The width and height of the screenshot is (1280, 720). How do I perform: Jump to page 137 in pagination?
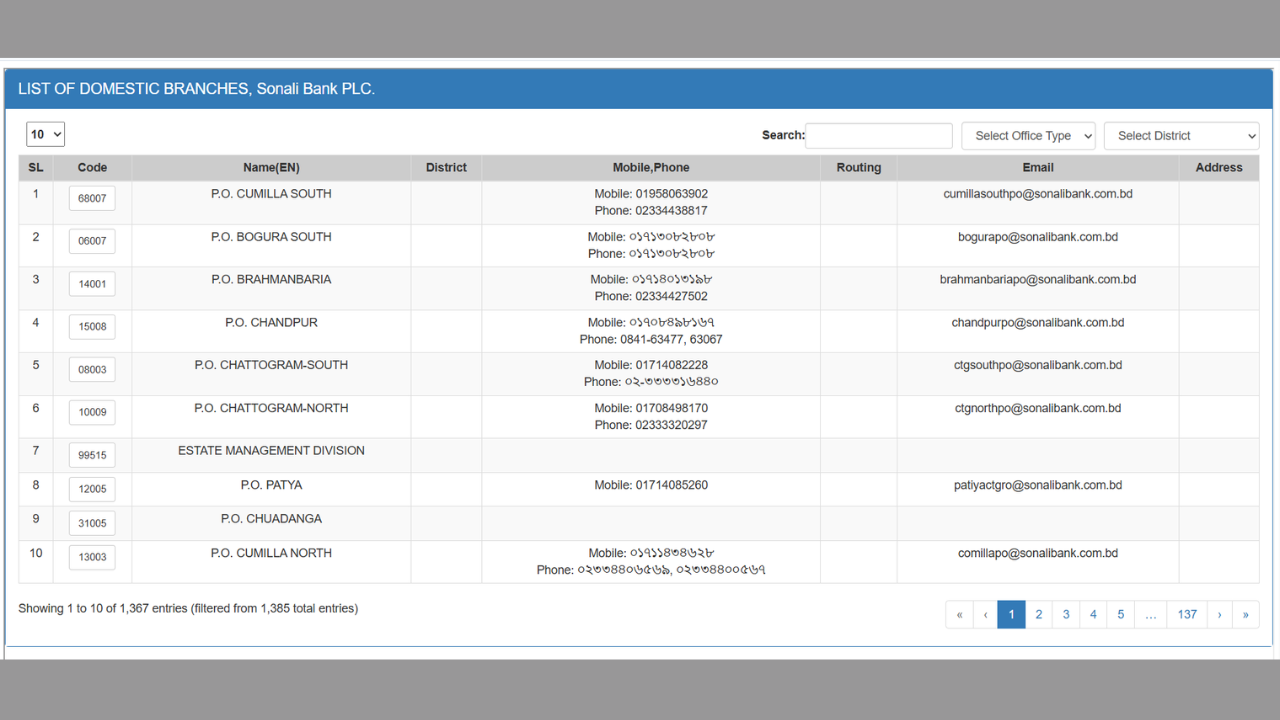coord(1187,614)
